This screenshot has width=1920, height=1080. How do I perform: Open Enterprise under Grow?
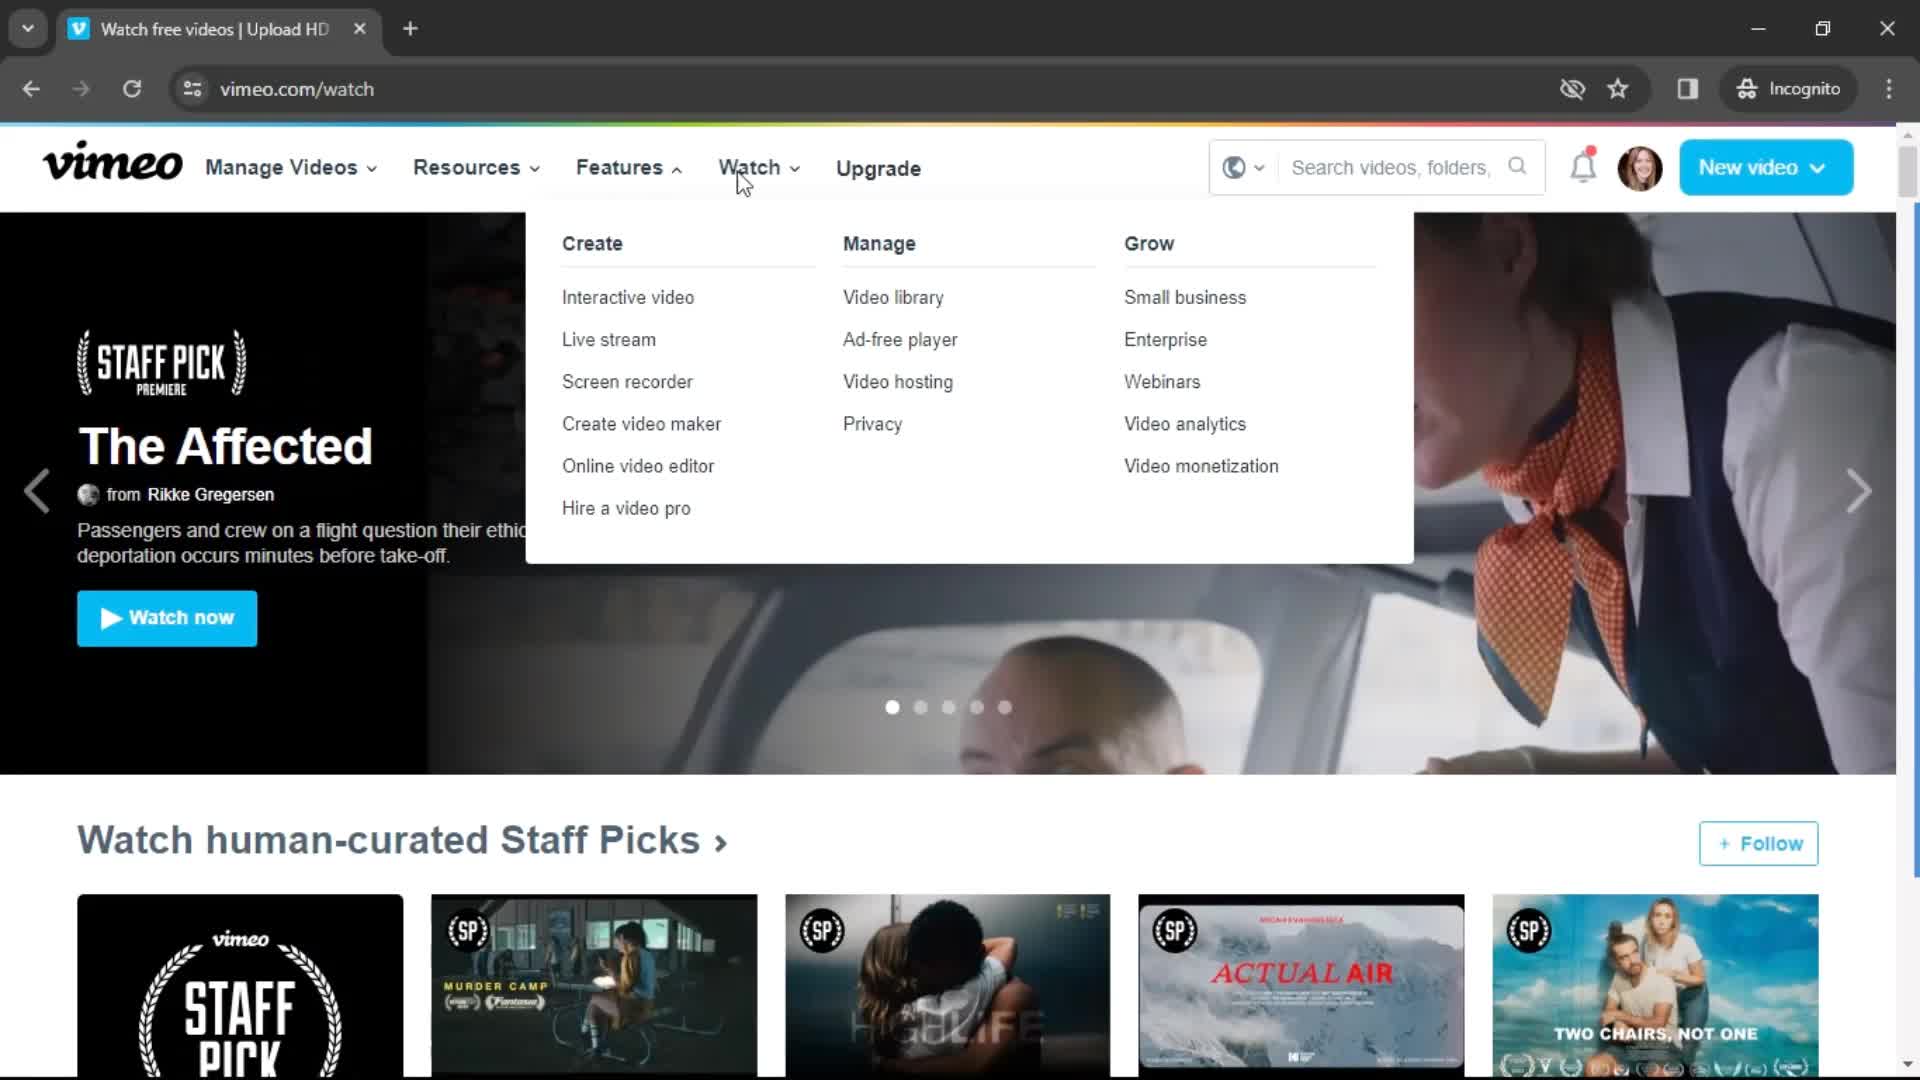click(x=1165, y=339)
